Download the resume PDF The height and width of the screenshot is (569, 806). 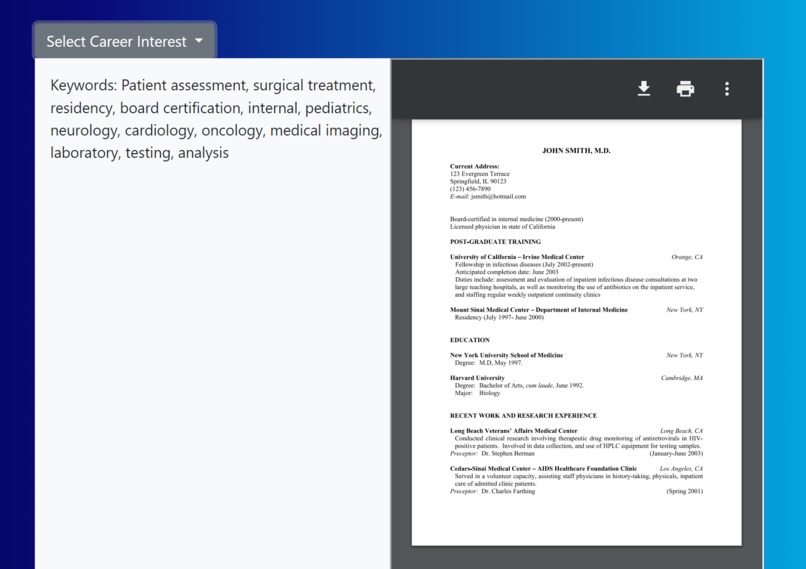point(644,89)
